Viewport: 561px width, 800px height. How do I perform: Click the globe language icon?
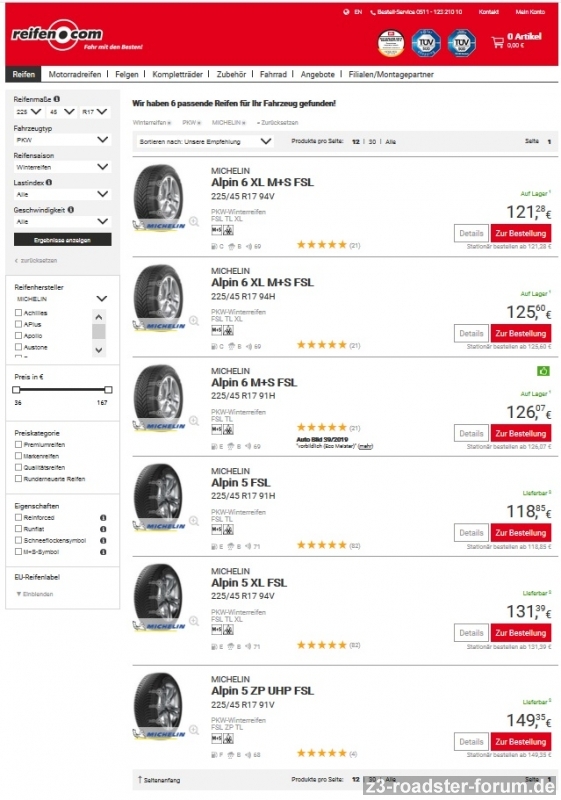click(x=346, y=12)
